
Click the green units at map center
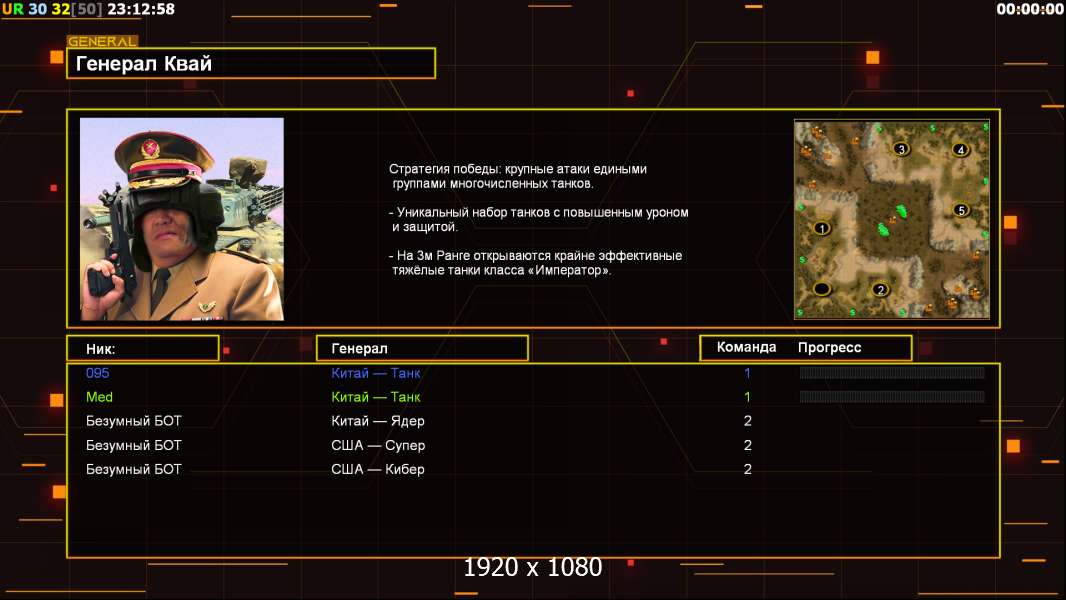point(893,220)
